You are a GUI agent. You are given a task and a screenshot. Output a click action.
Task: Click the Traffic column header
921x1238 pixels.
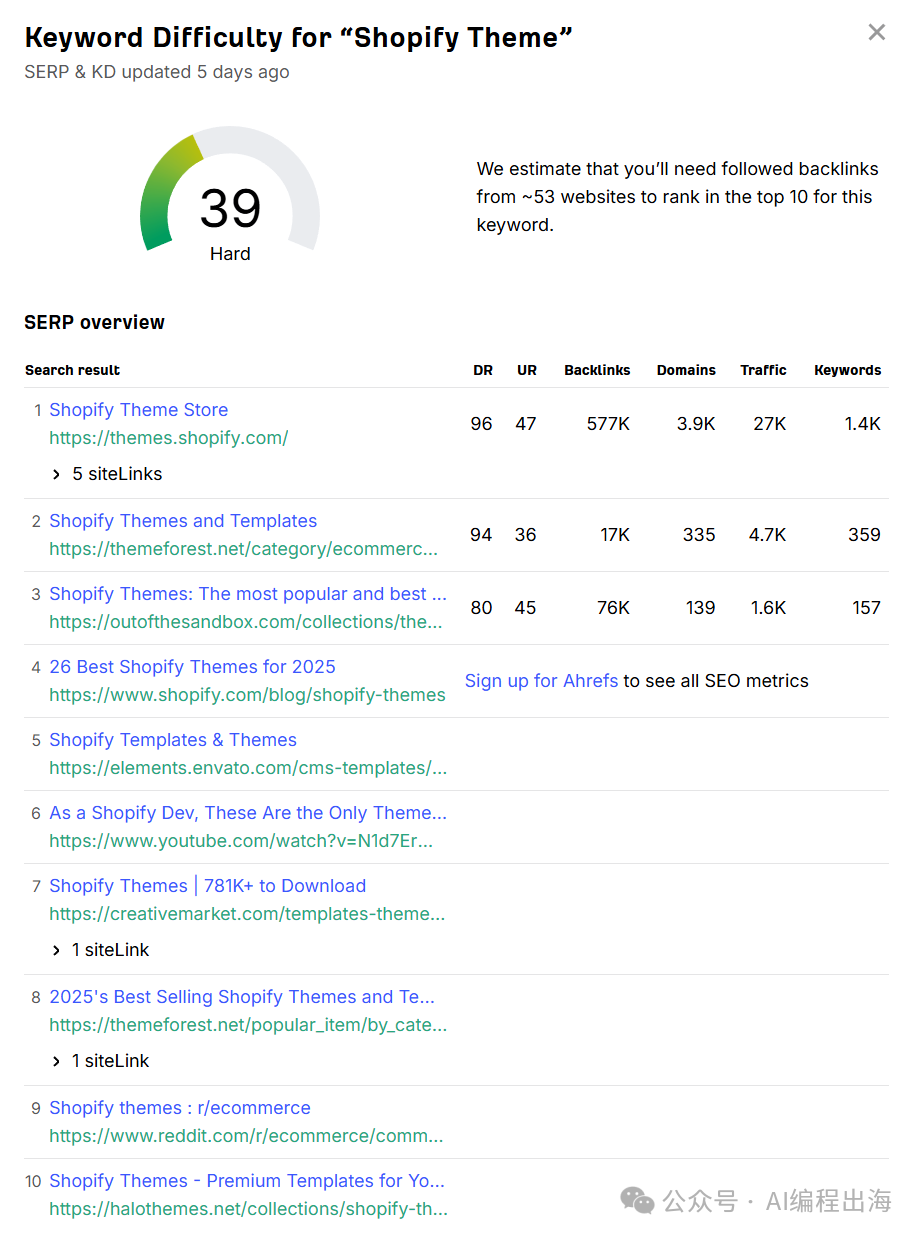pyautogui.click(x=763, y=370)
